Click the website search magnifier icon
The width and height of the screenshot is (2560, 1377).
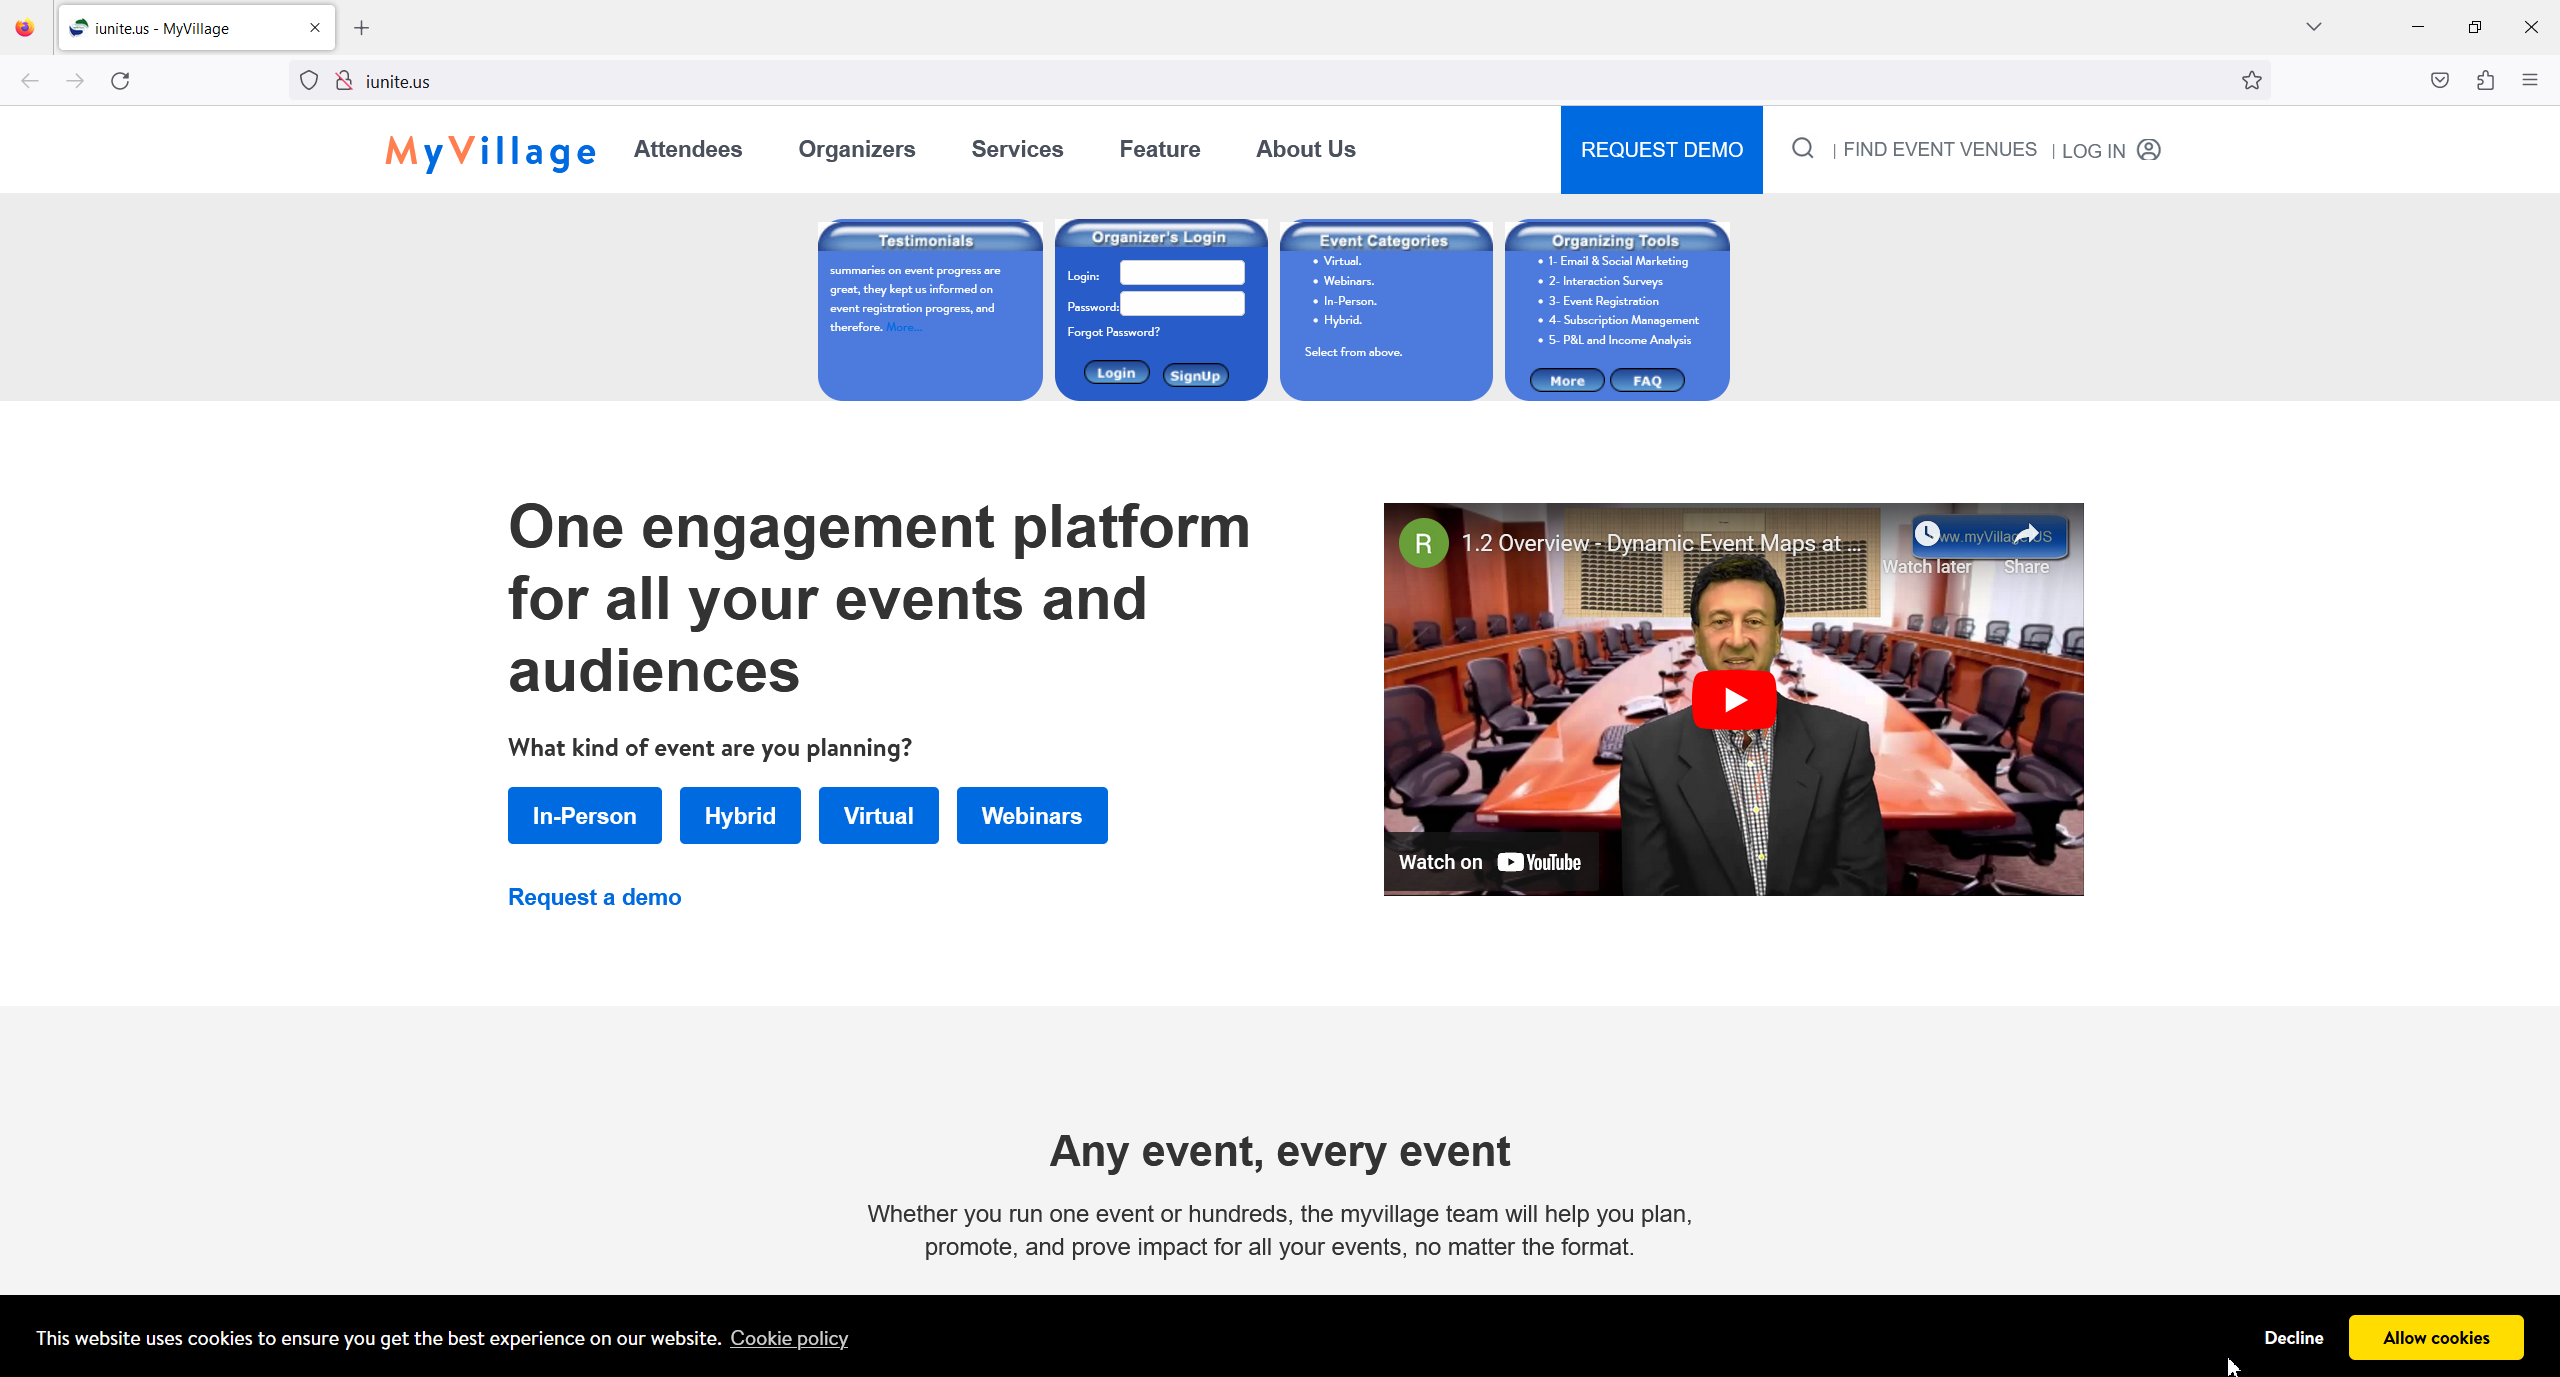(1802, 149)
